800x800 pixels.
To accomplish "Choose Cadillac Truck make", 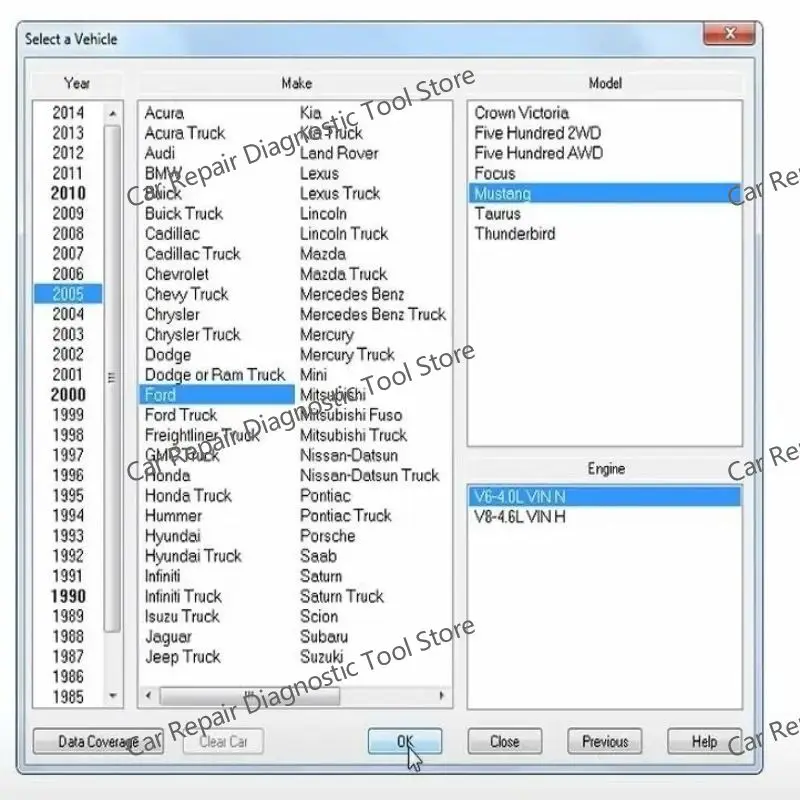I will (x=192, y=254).
